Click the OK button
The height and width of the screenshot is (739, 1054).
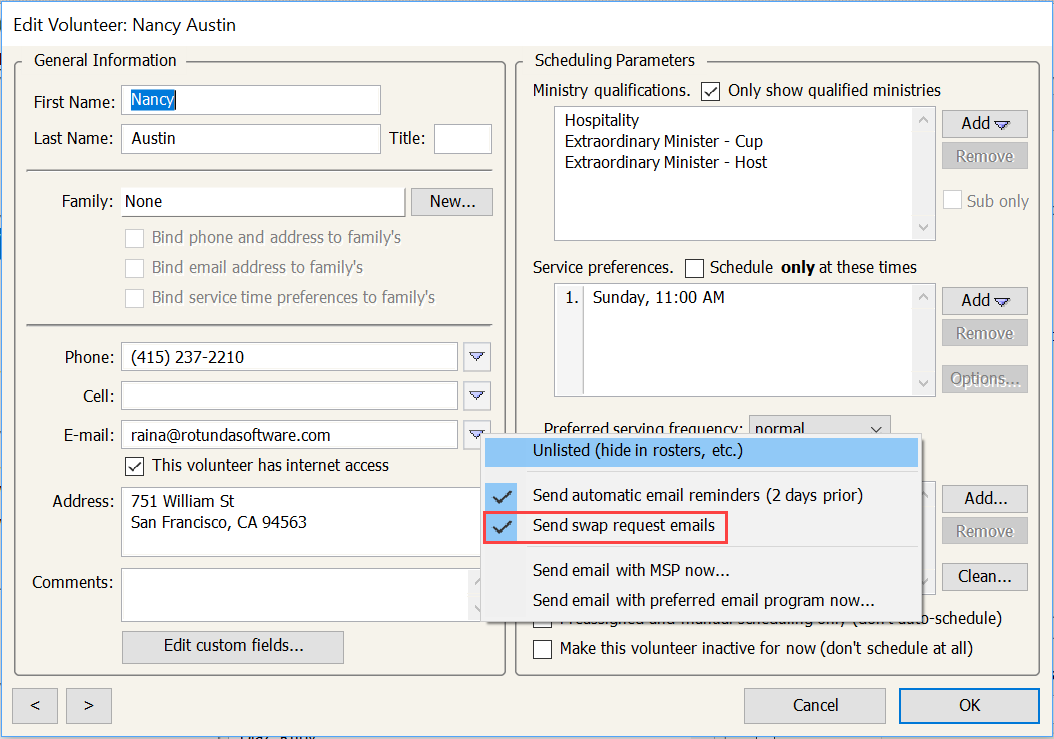point(969,705)
